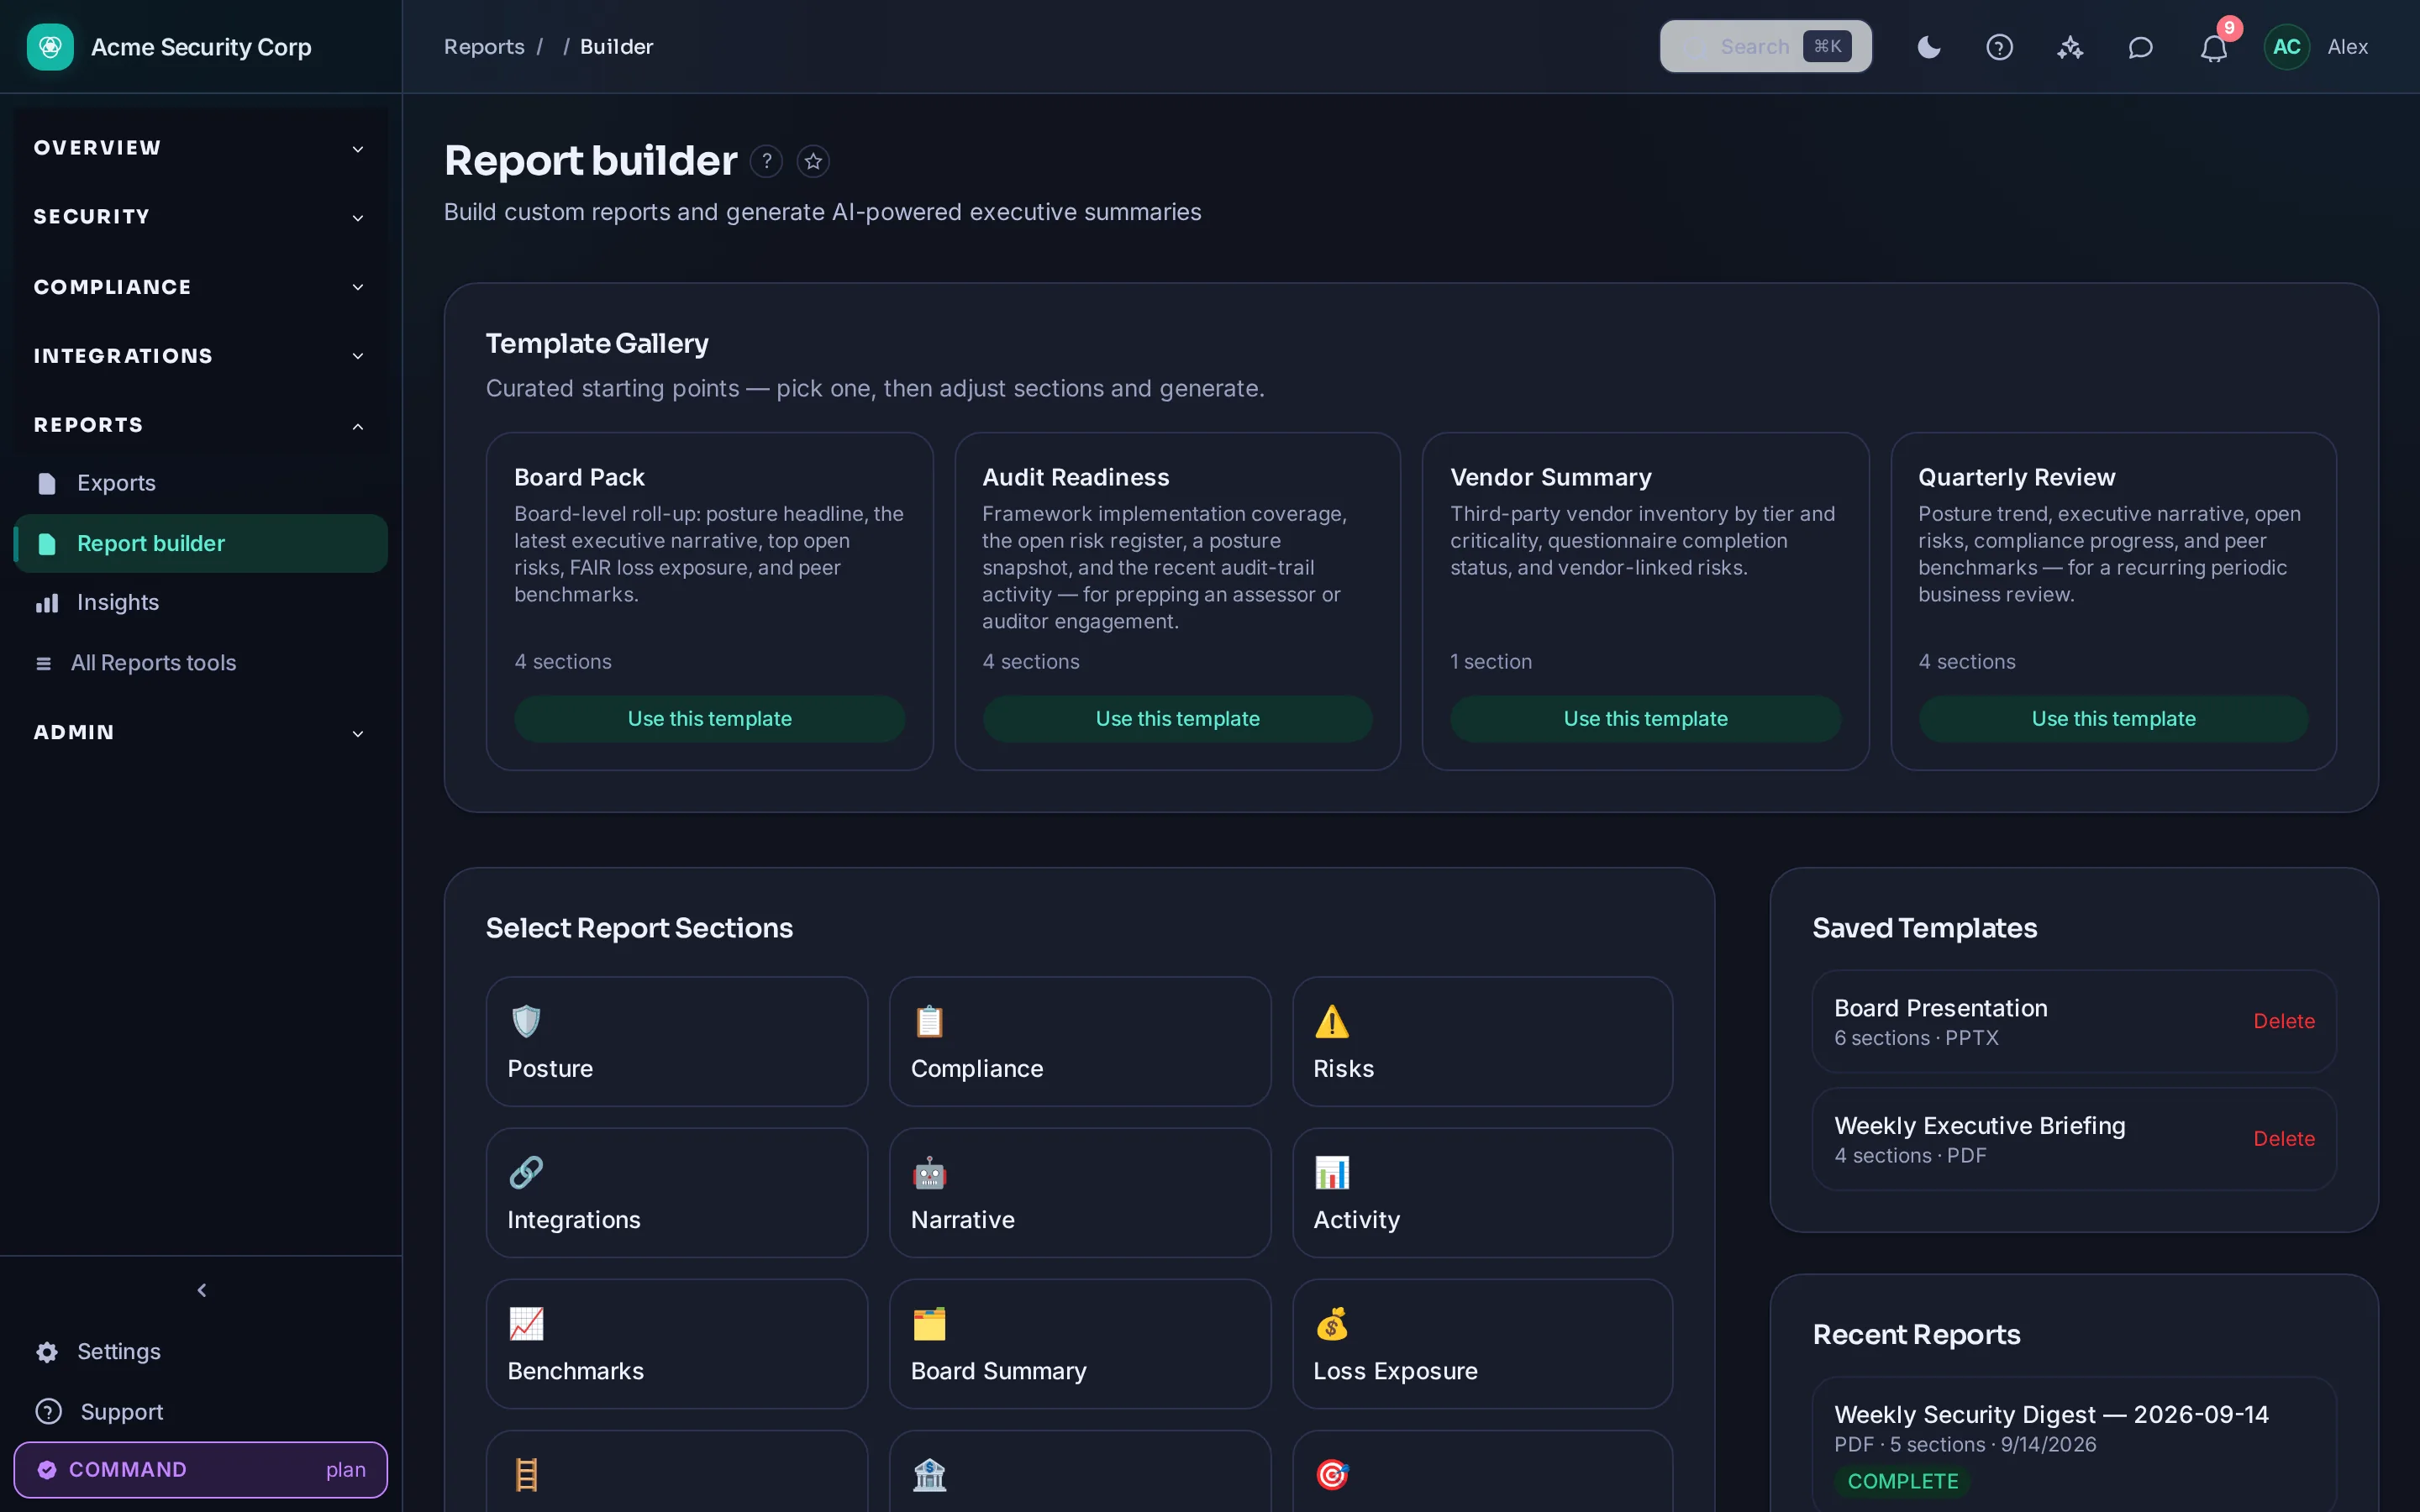Screen dimensions: 2420x1512
Task: Click the Exports file icon in sidebar
Action: tap(47, 484)
